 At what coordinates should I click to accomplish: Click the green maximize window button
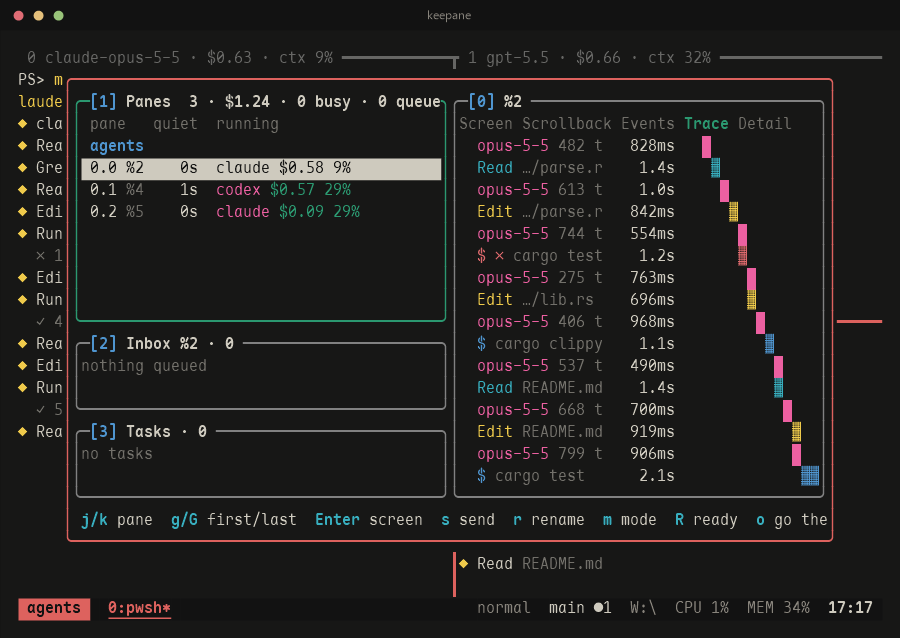click(59, 15)
